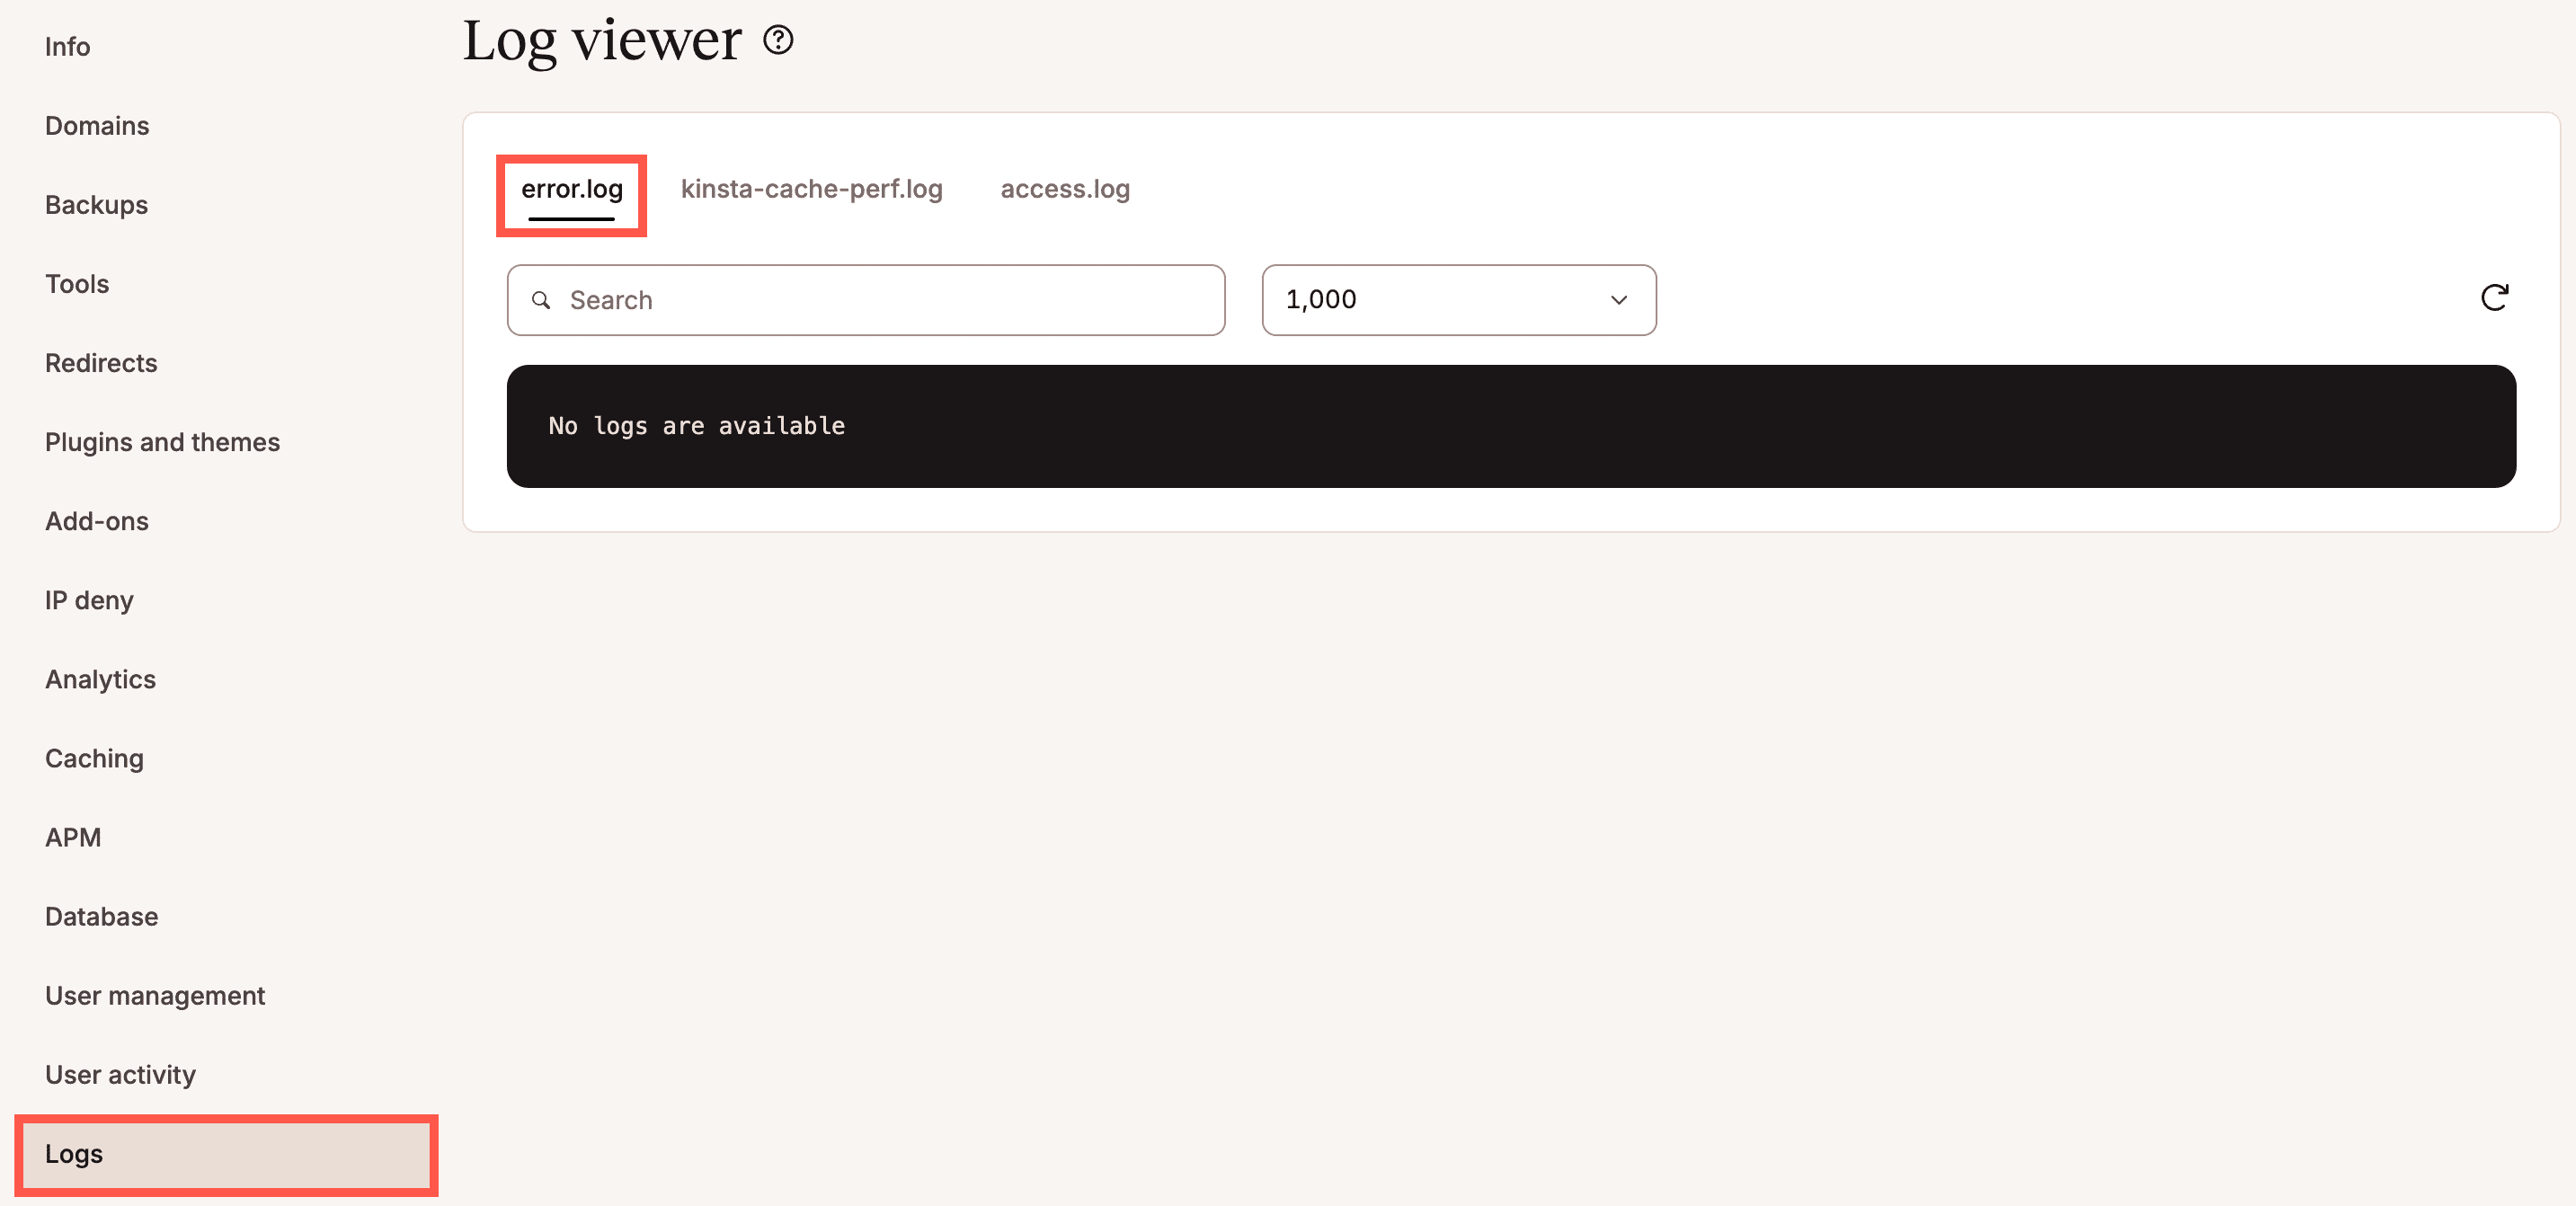Click the dropdown chevron beside 1,000

1618,300
